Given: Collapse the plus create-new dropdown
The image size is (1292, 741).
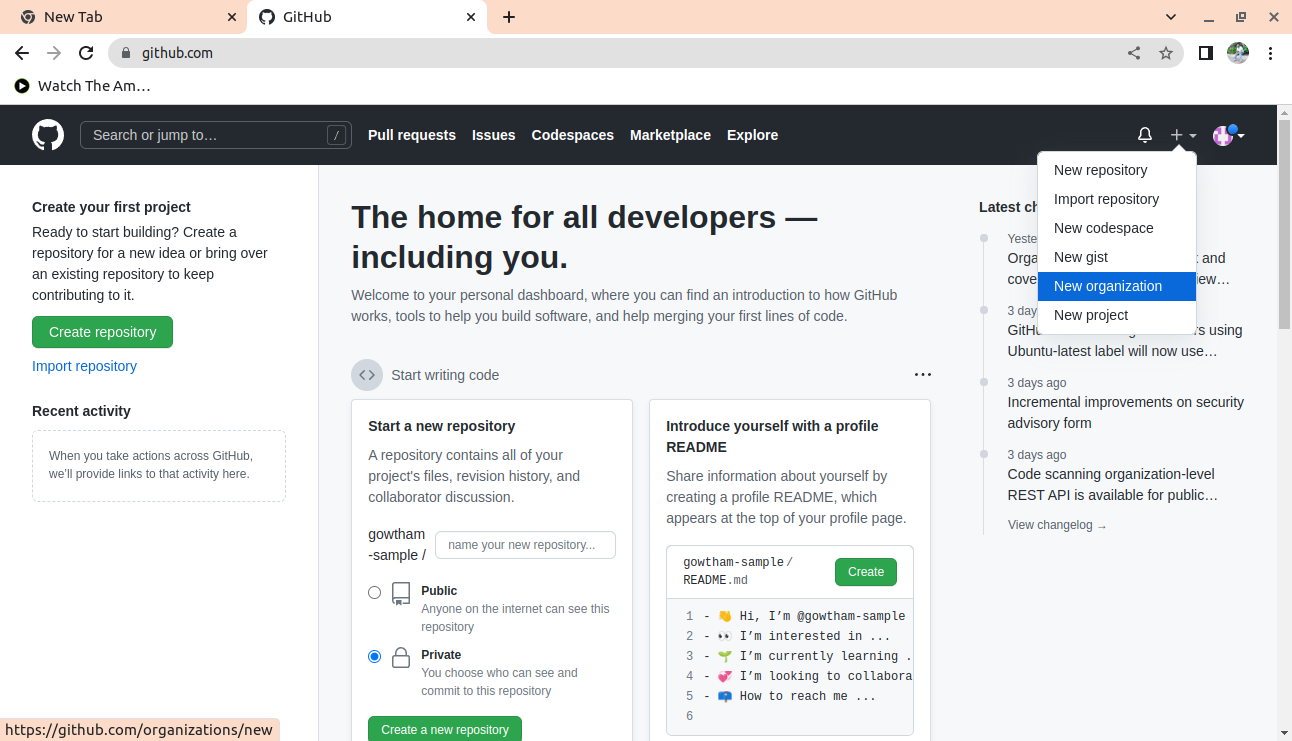Looking at the screenshot, I should click(x=1183, y=135).
